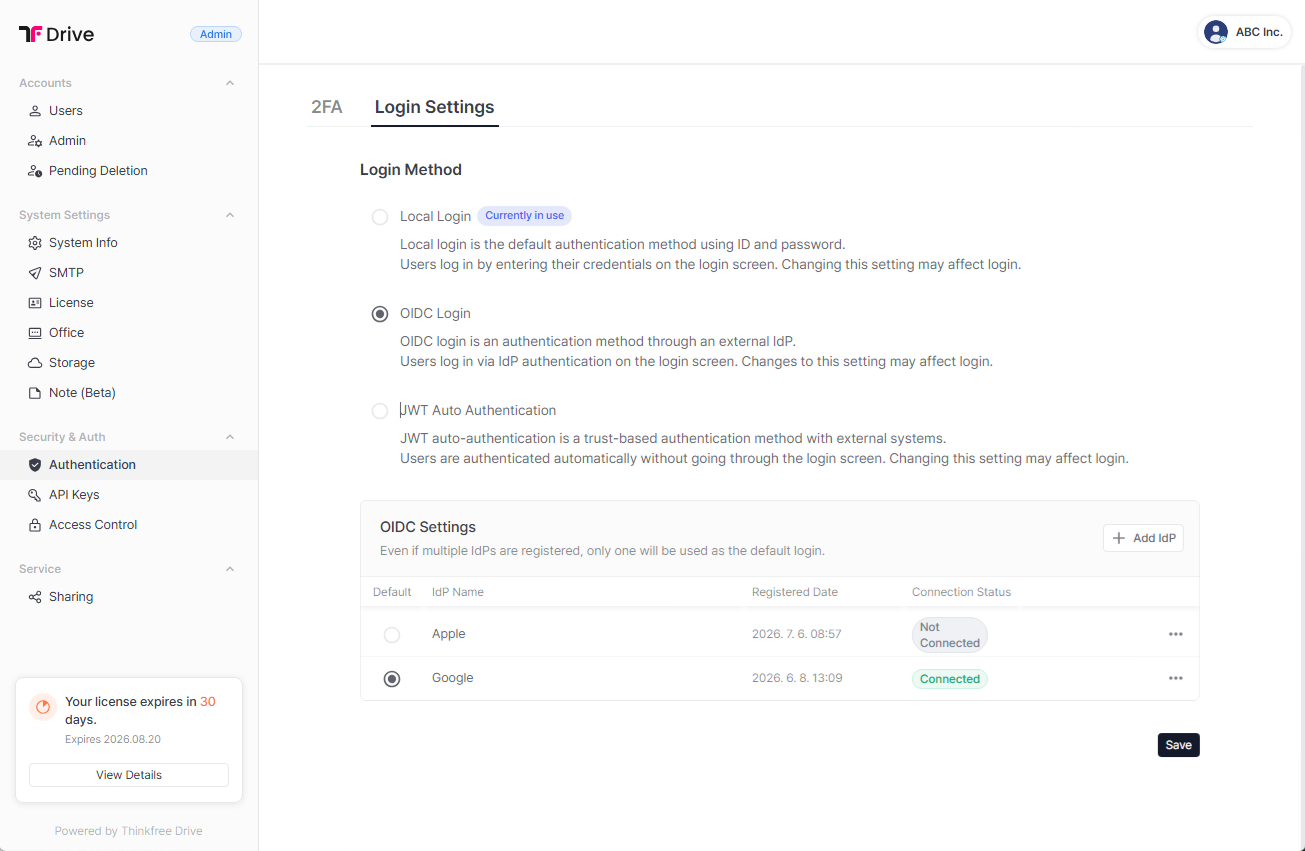Select the Local Login radio button
1305x851 pixels.
pos(380,217)
